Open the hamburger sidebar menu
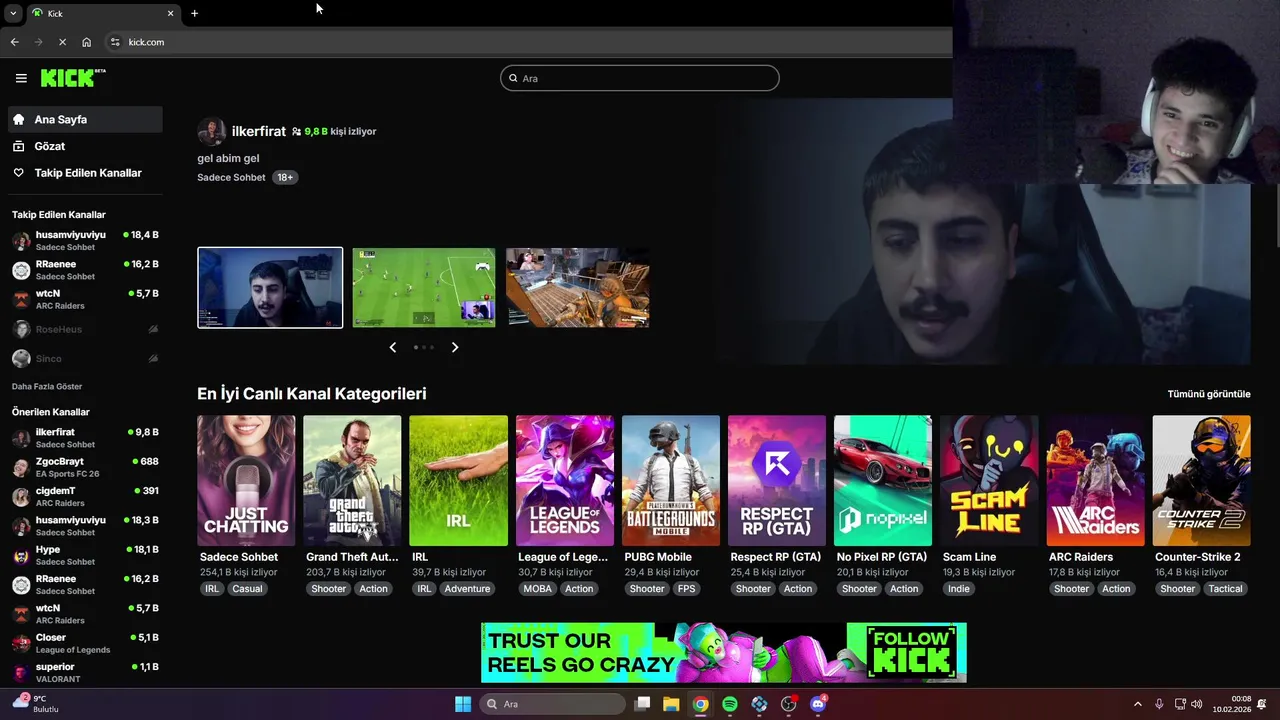The height and width of the screenshot is (720, 1280). [x=21, y=78]
